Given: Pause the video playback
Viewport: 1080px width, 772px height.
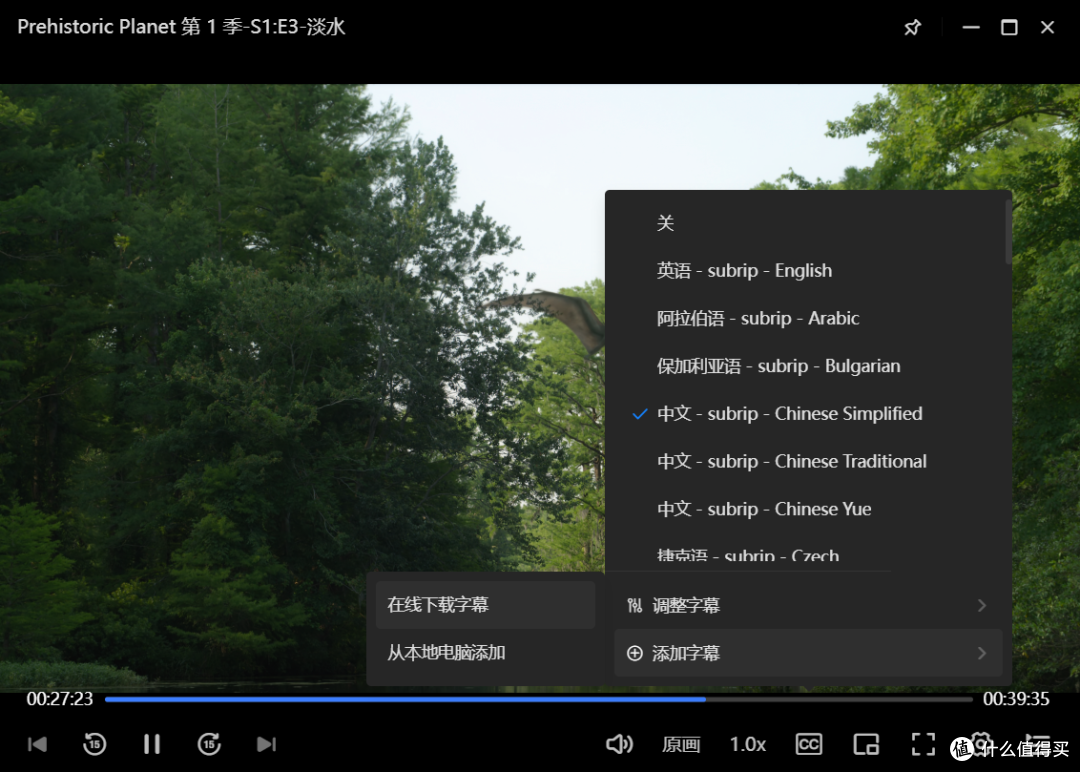Looking at the screenshot, I should (152, 744).
